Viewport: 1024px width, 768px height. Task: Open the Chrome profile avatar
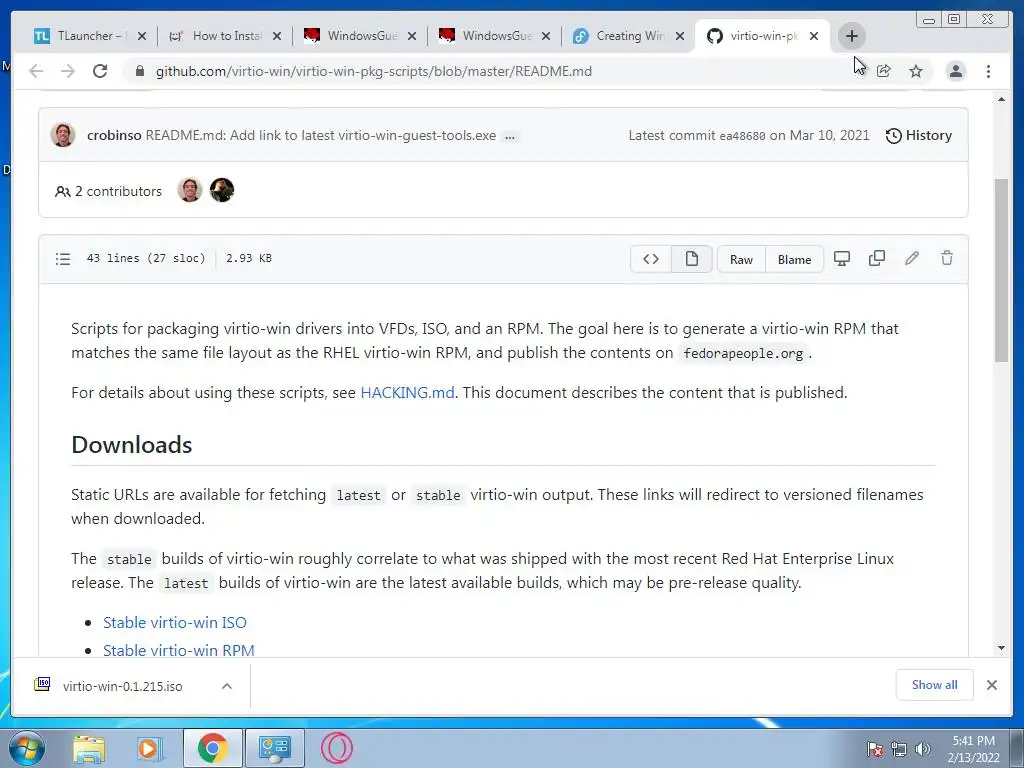[x=955, y=71]
